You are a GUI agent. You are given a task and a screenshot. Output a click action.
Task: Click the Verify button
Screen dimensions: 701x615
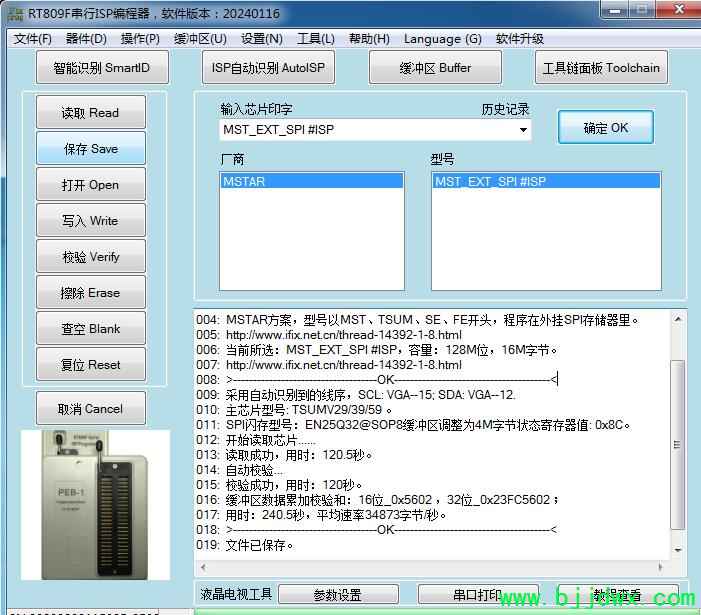(x=90, y=257)
